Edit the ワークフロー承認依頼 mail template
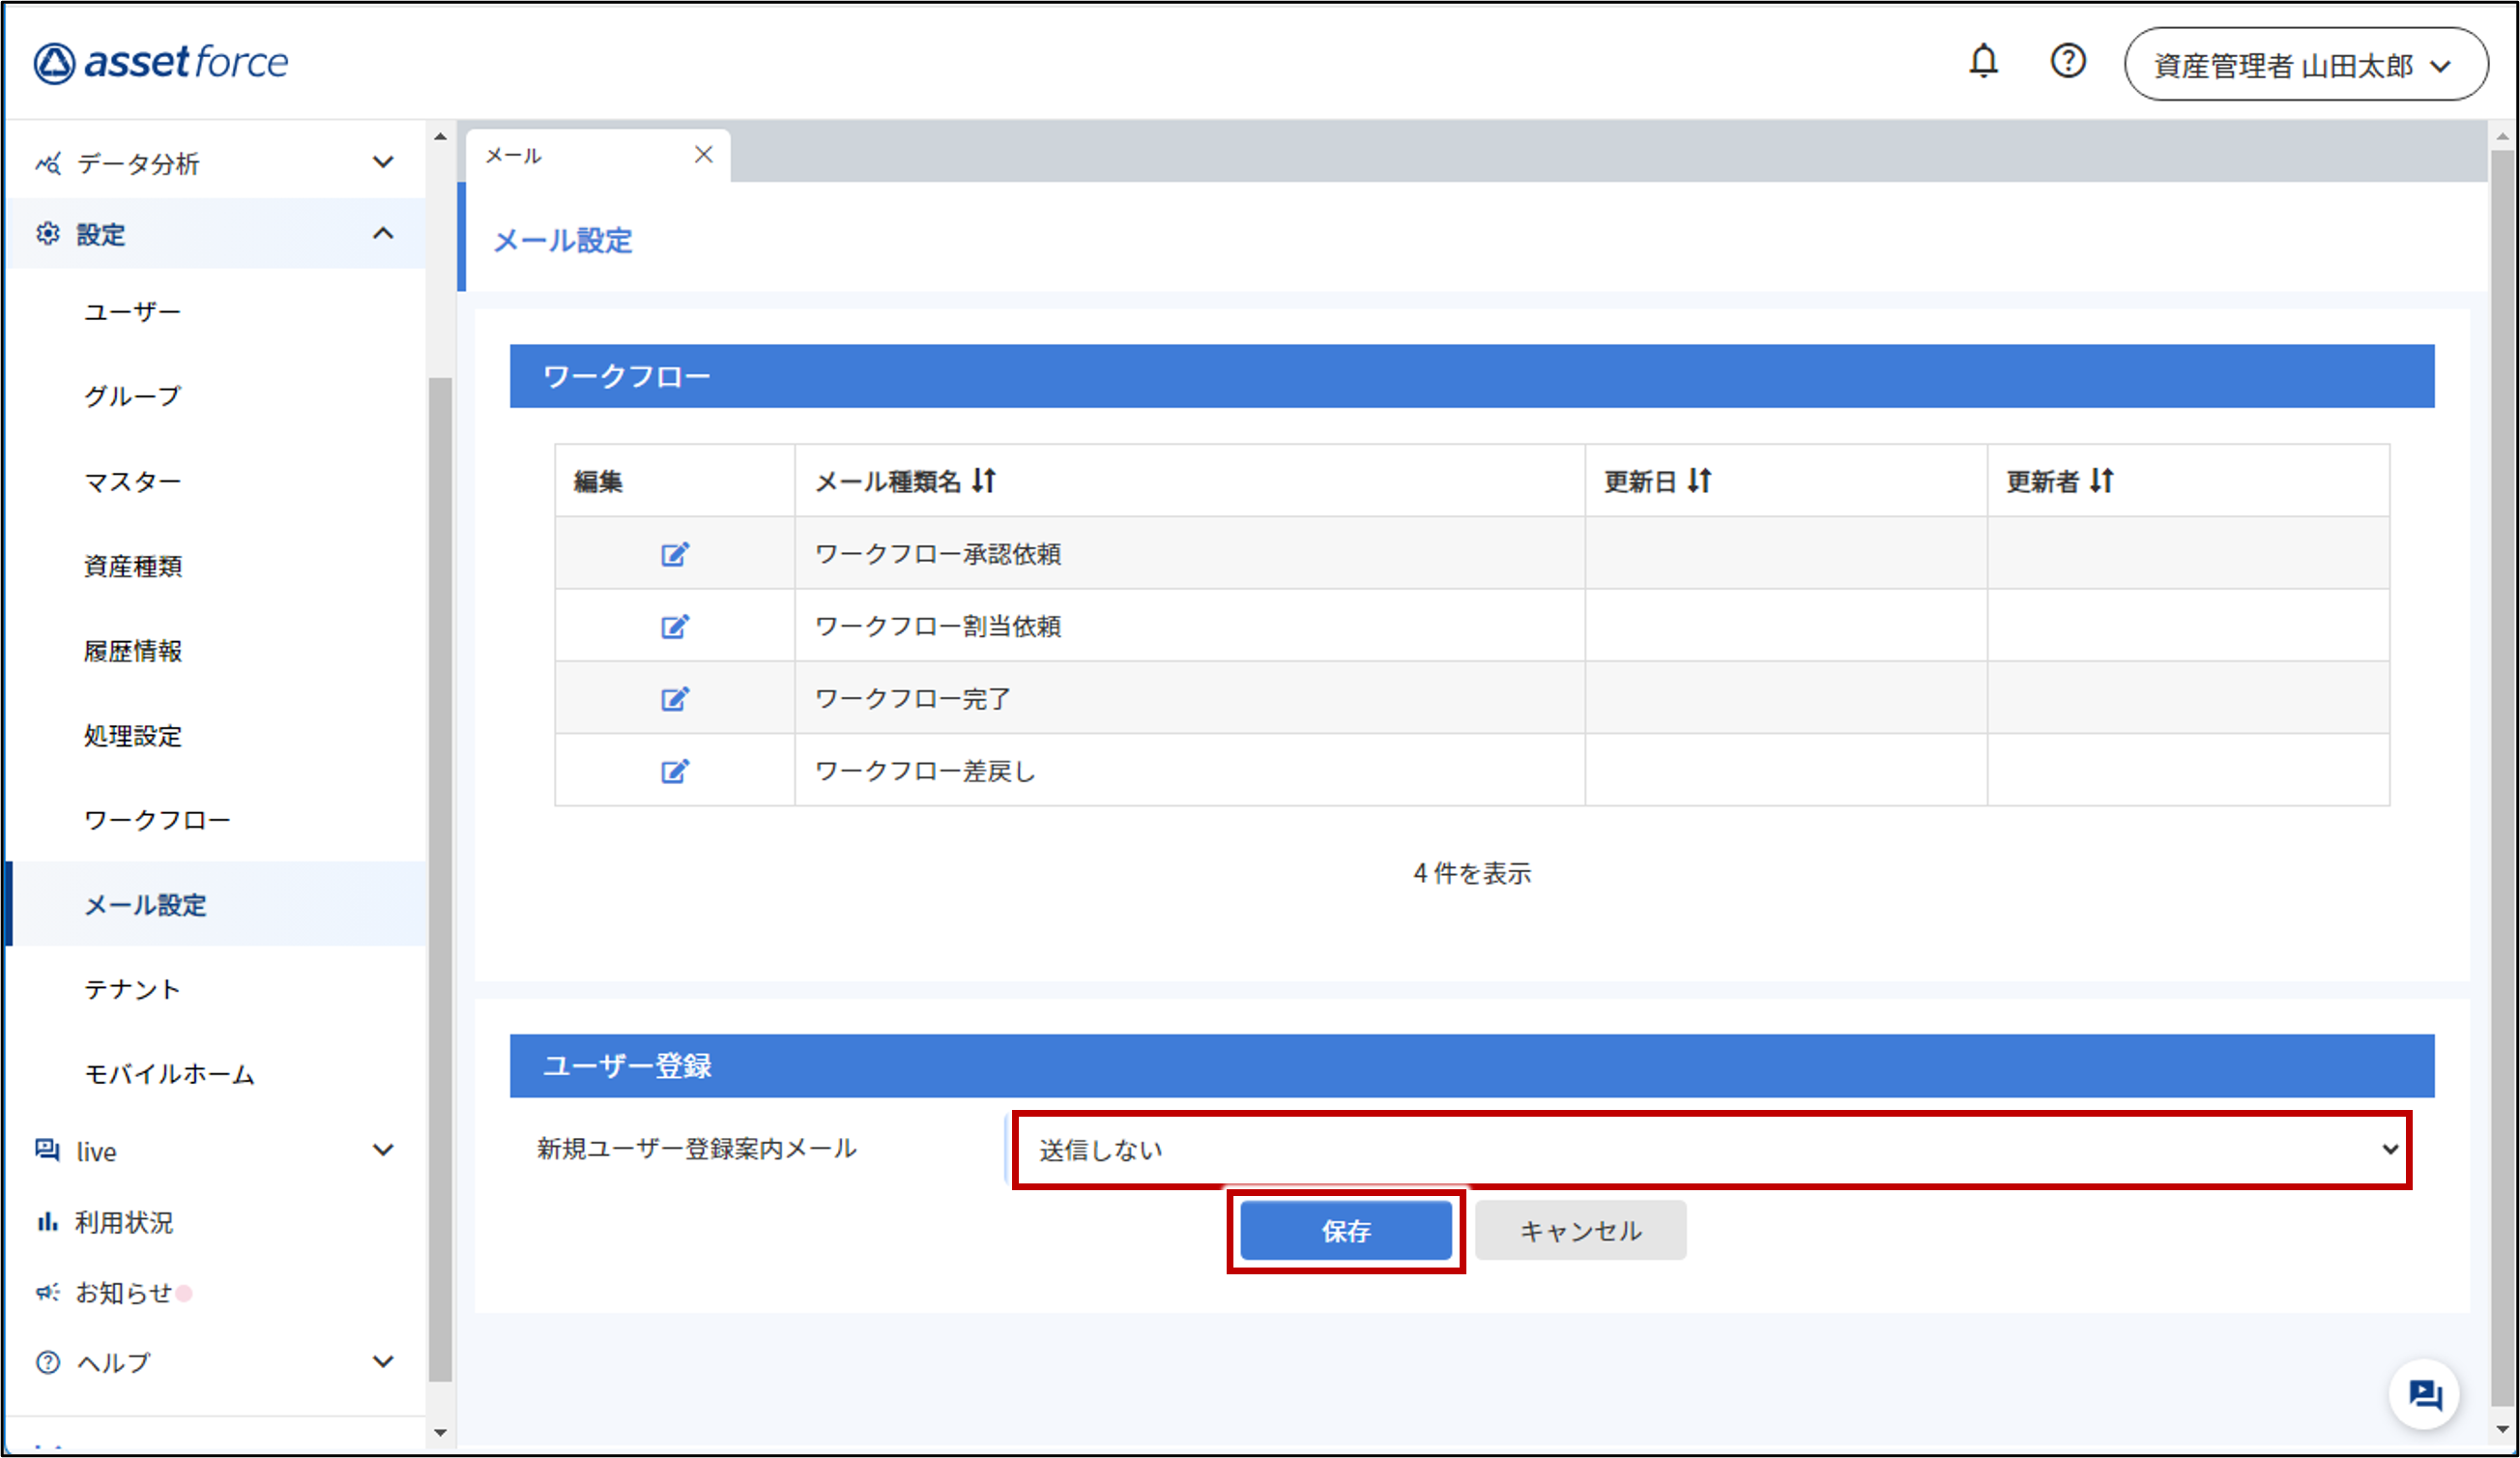This screenshot has height=1458, width=2520. (x=675, y=554)
